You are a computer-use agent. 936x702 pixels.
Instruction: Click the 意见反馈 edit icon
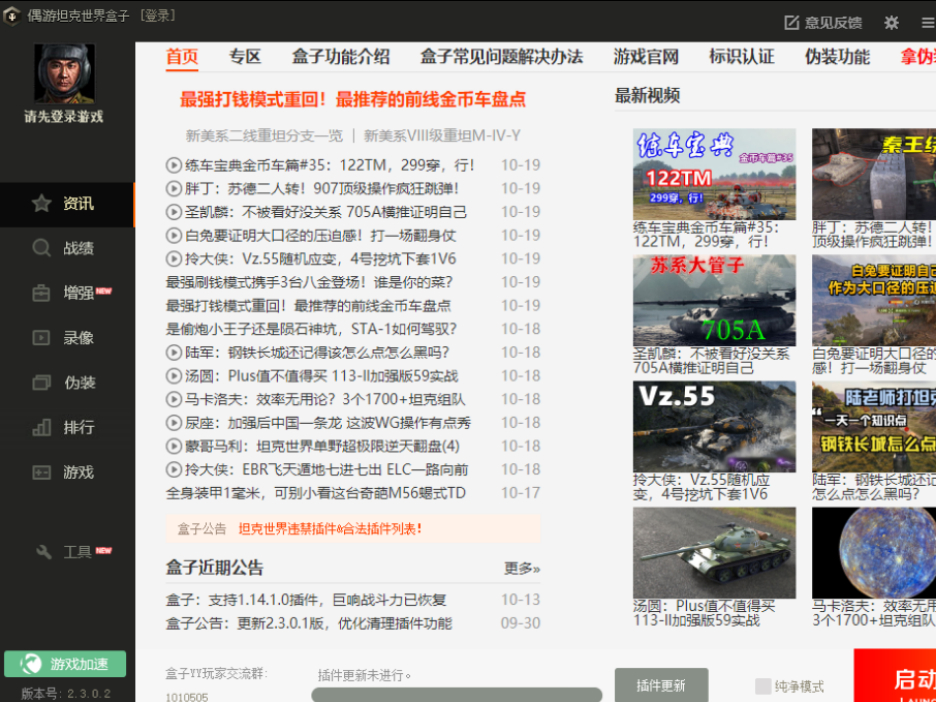click(791, 23)
